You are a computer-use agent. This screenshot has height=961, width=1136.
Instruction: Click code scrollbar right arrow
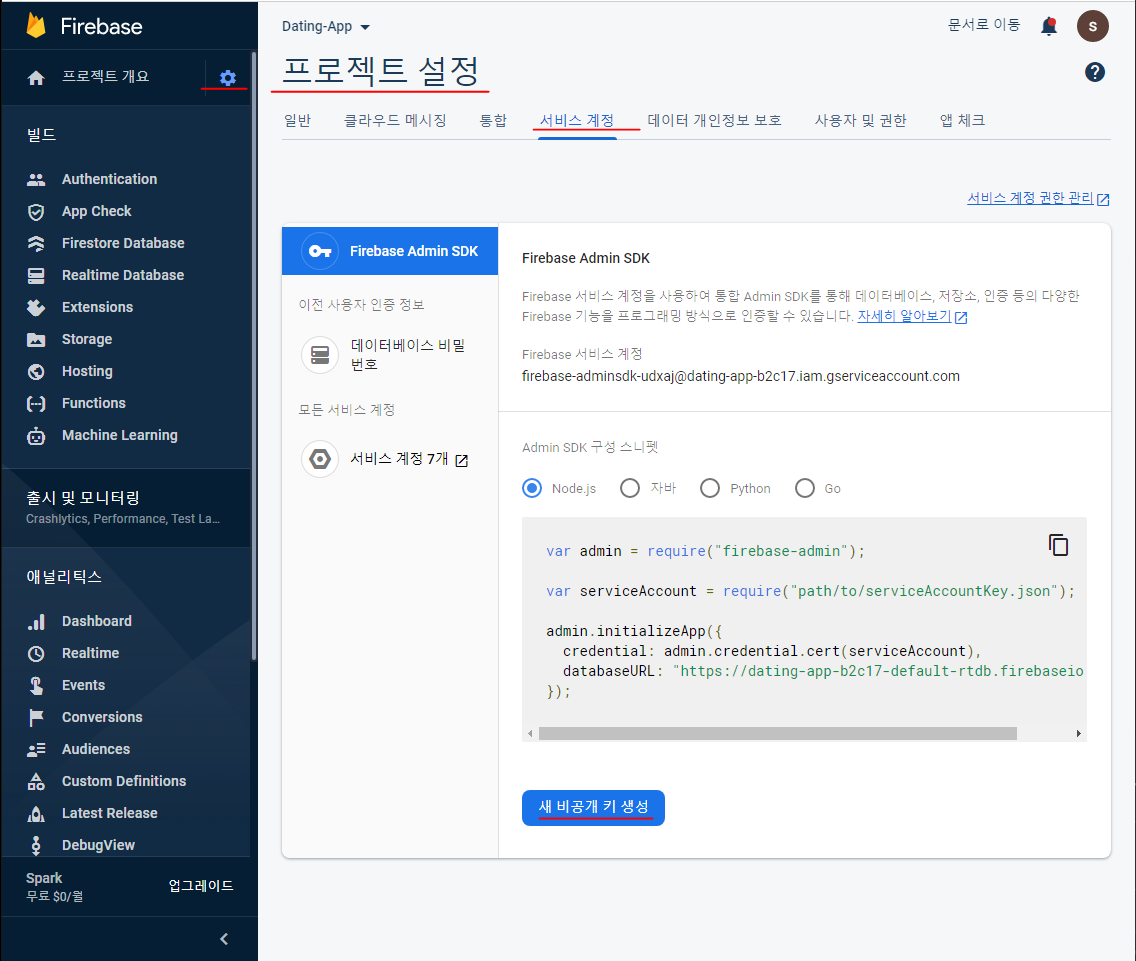(1079, 733)
